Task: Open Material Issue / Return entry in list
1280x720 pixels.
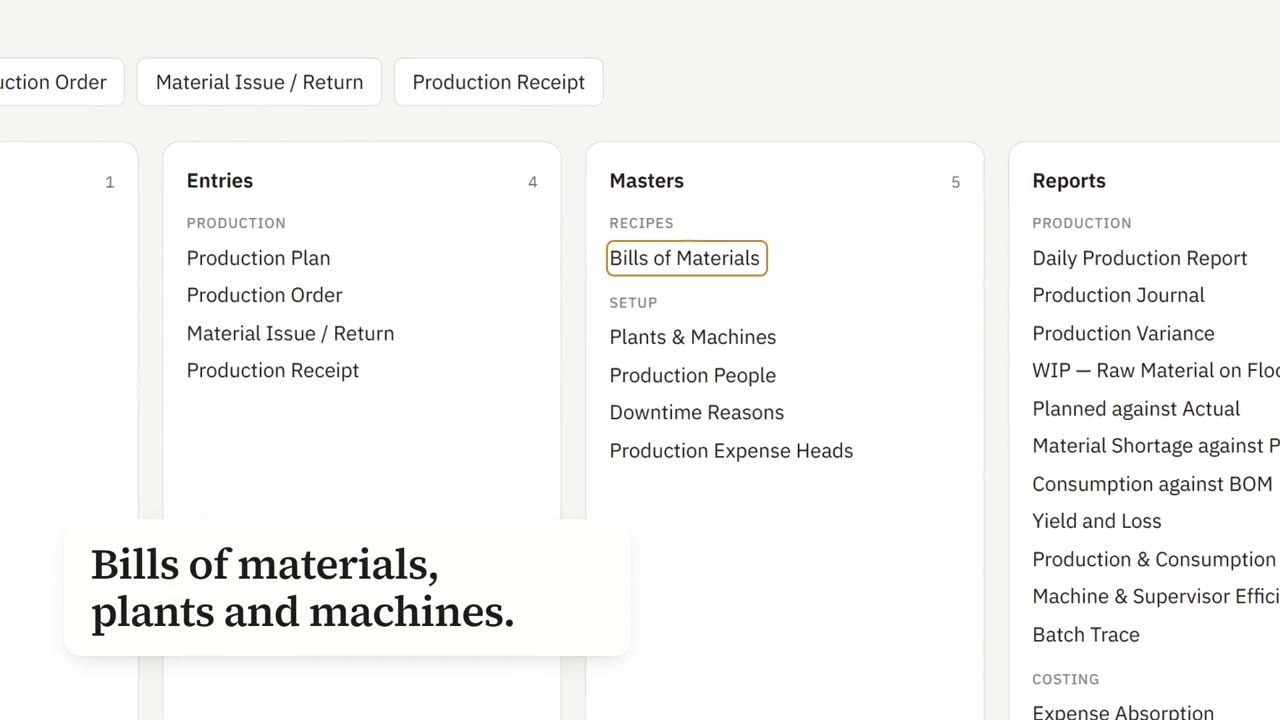Action: pyautogui.click(x=290, y=333)
